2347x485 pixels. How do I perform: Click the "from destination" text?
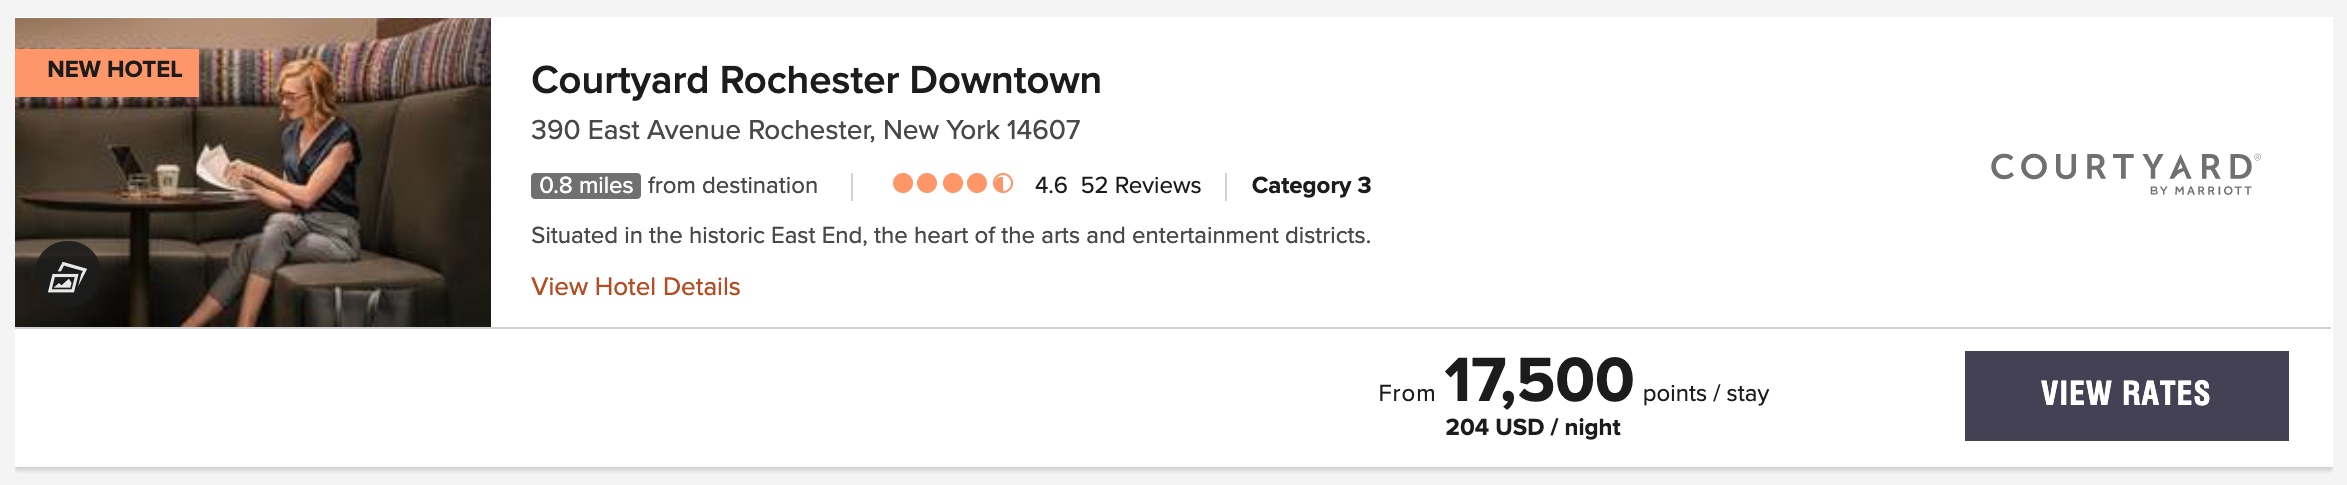pos(732,186)
